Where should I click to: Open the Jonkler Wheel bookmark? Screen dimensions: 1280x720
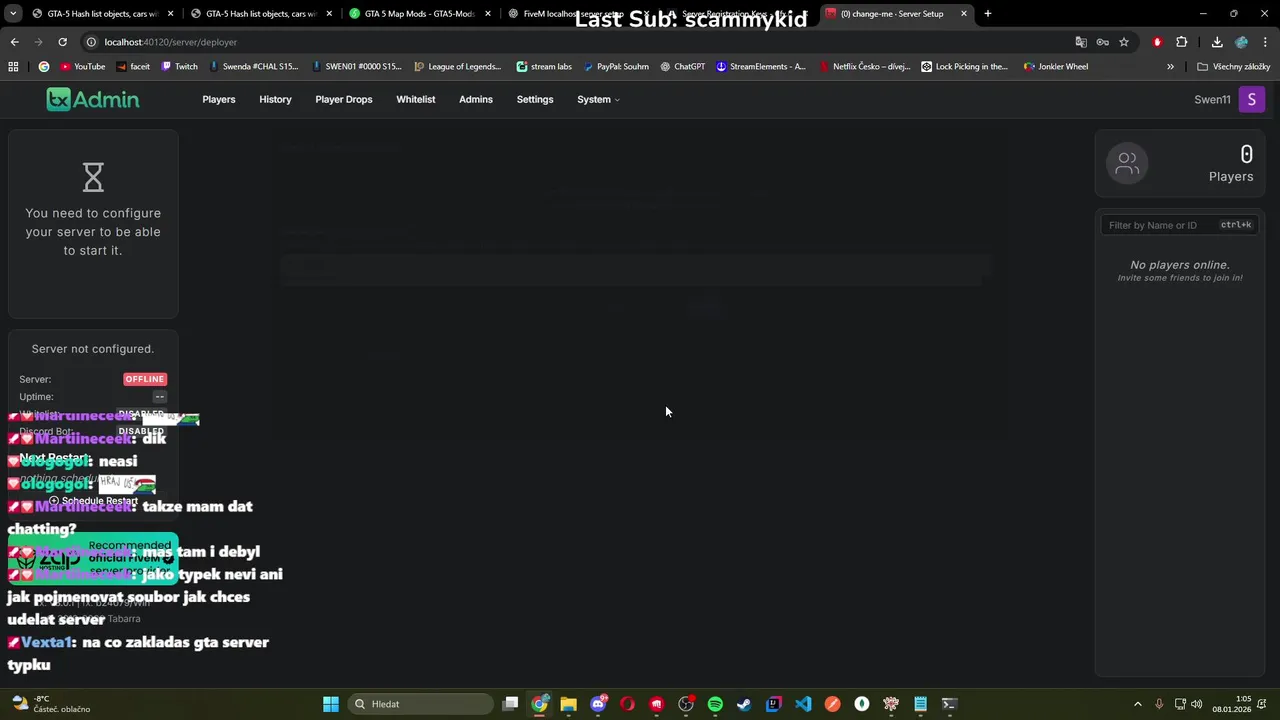[x=1056, y=67]
